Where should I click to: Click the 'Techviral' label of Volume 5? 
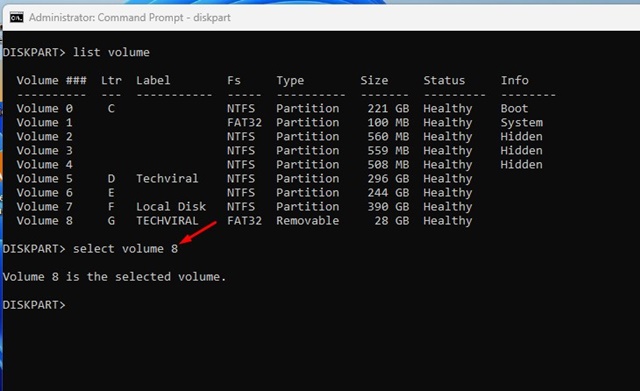167,178
